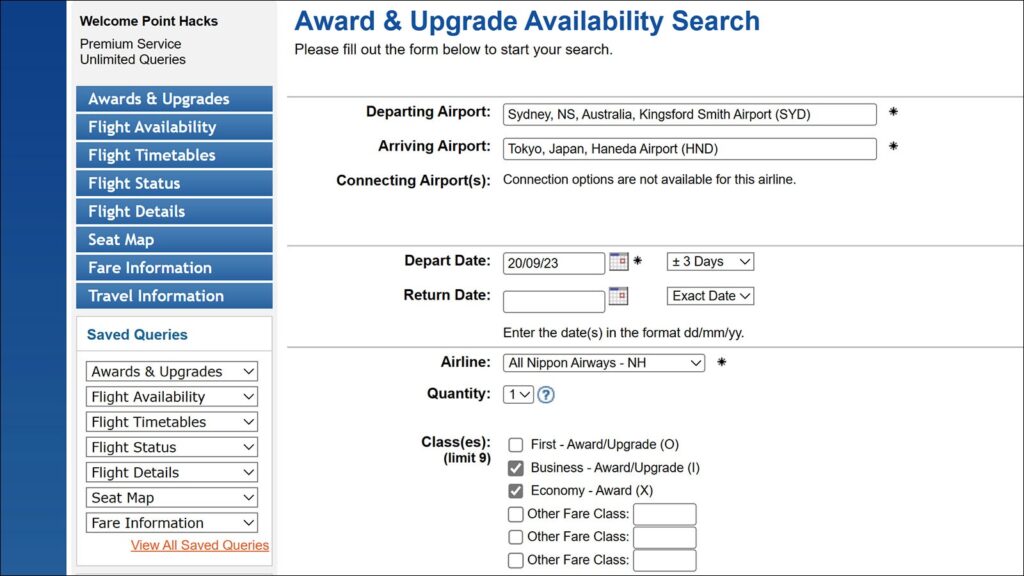Open the ± 3 Days dropdown
Image resolution: width=1024 pixels, height=576 pixels.
[709, 261]
